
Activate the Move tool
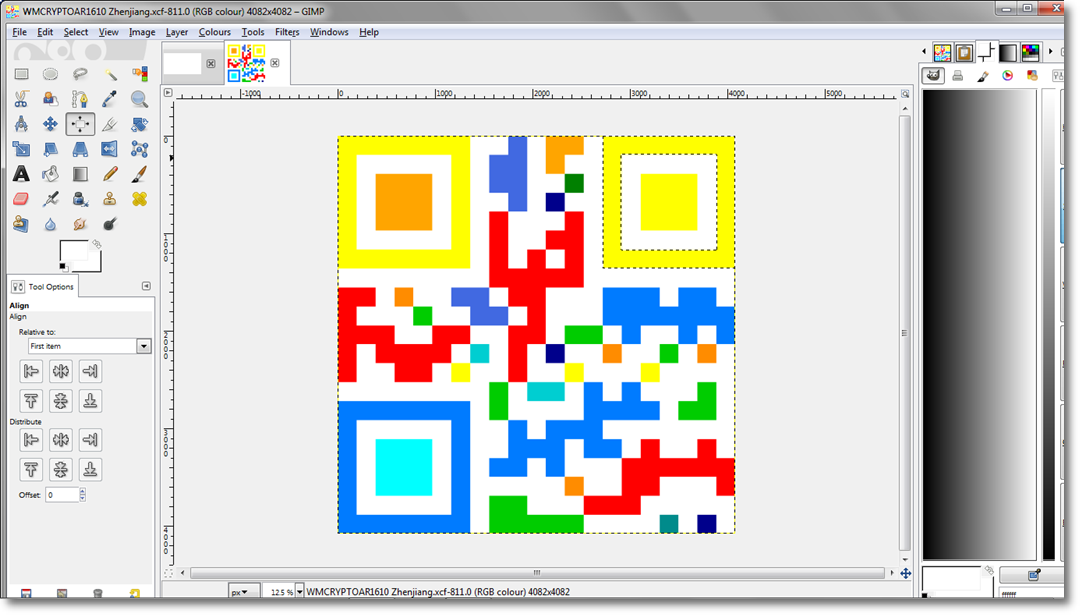[x=50, y=124]
